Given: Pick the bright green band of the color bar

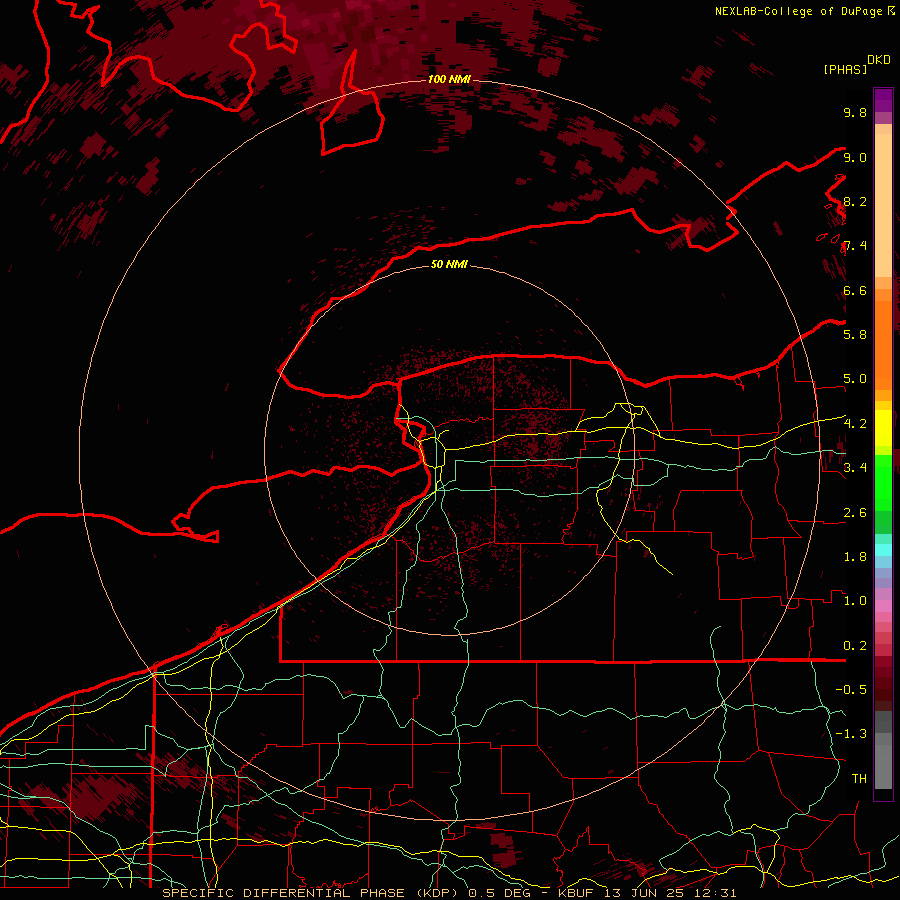Looking at the screenshot, I should click(x=883, y=482).
